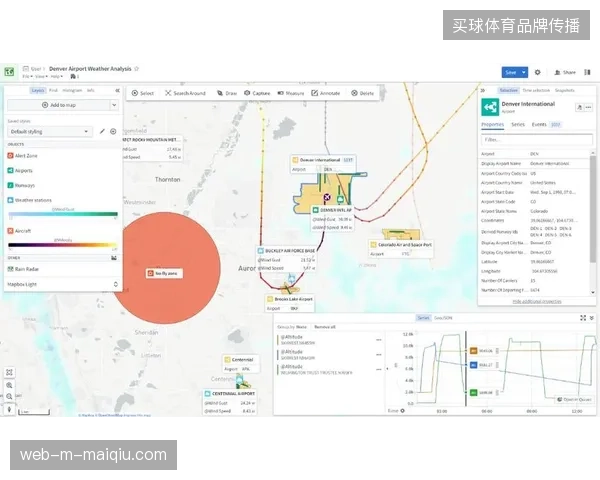The image size is (600, 480).
Task: Choose the Select tool
Action: tap(143, 93)
